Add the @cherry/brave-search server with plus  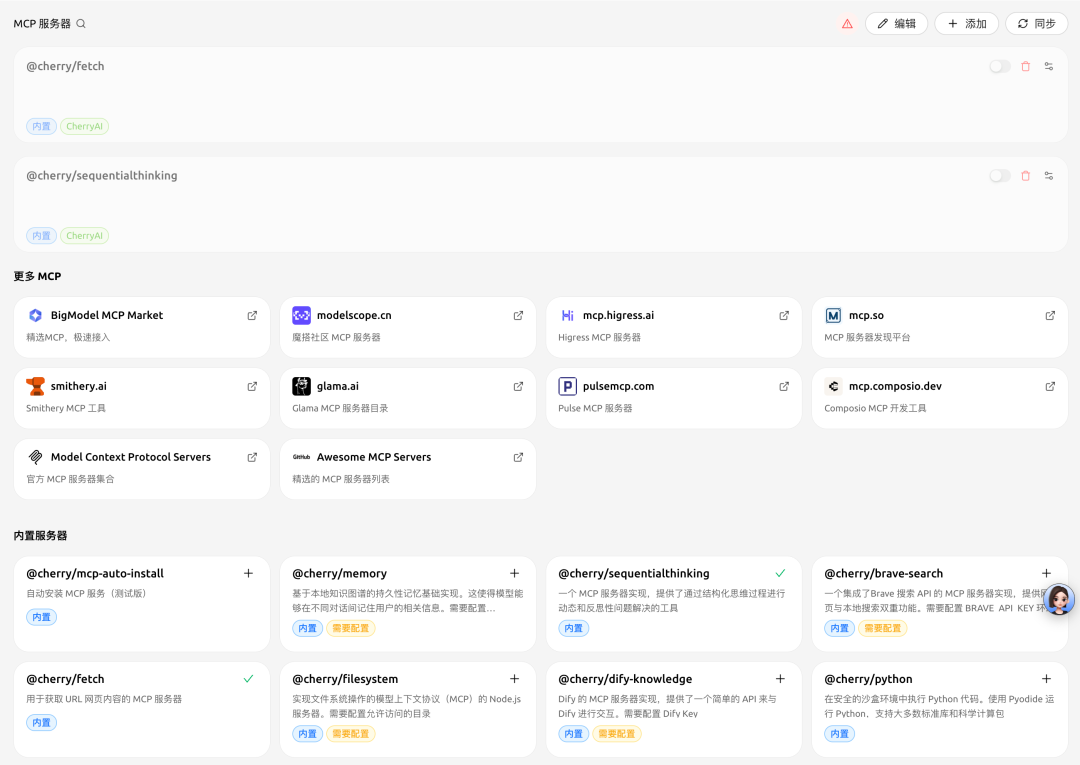coord(1046,574)
